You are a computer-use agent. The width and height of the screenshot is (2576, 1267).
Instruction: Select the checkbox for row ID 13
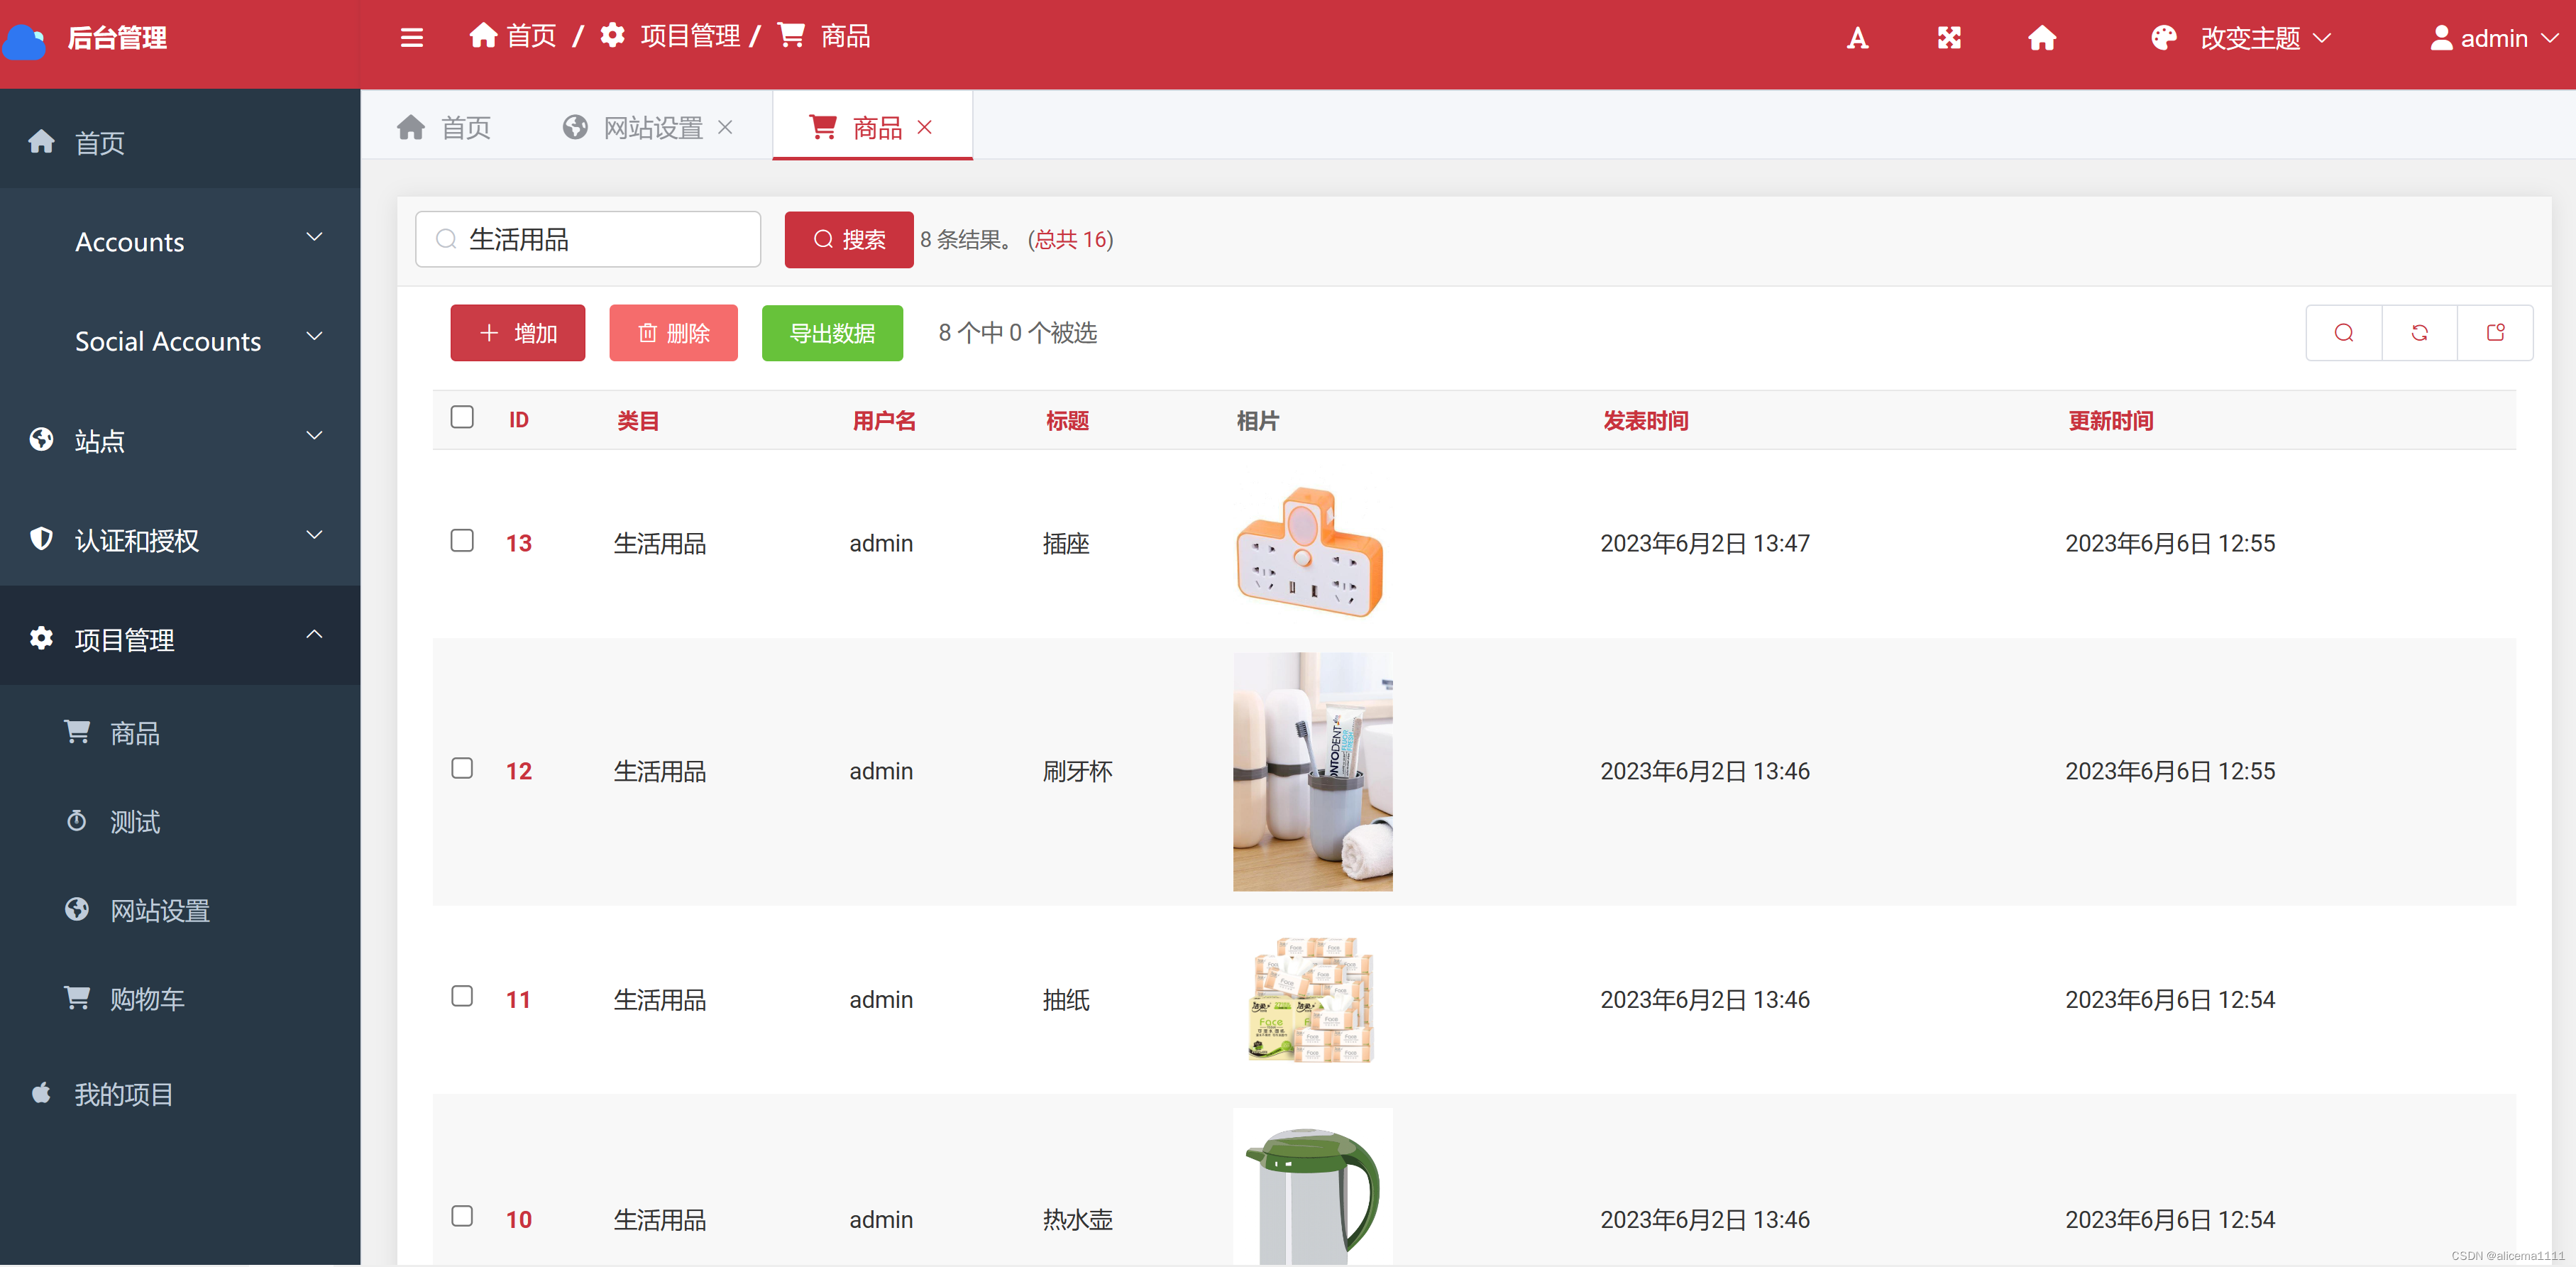(462, 541)
